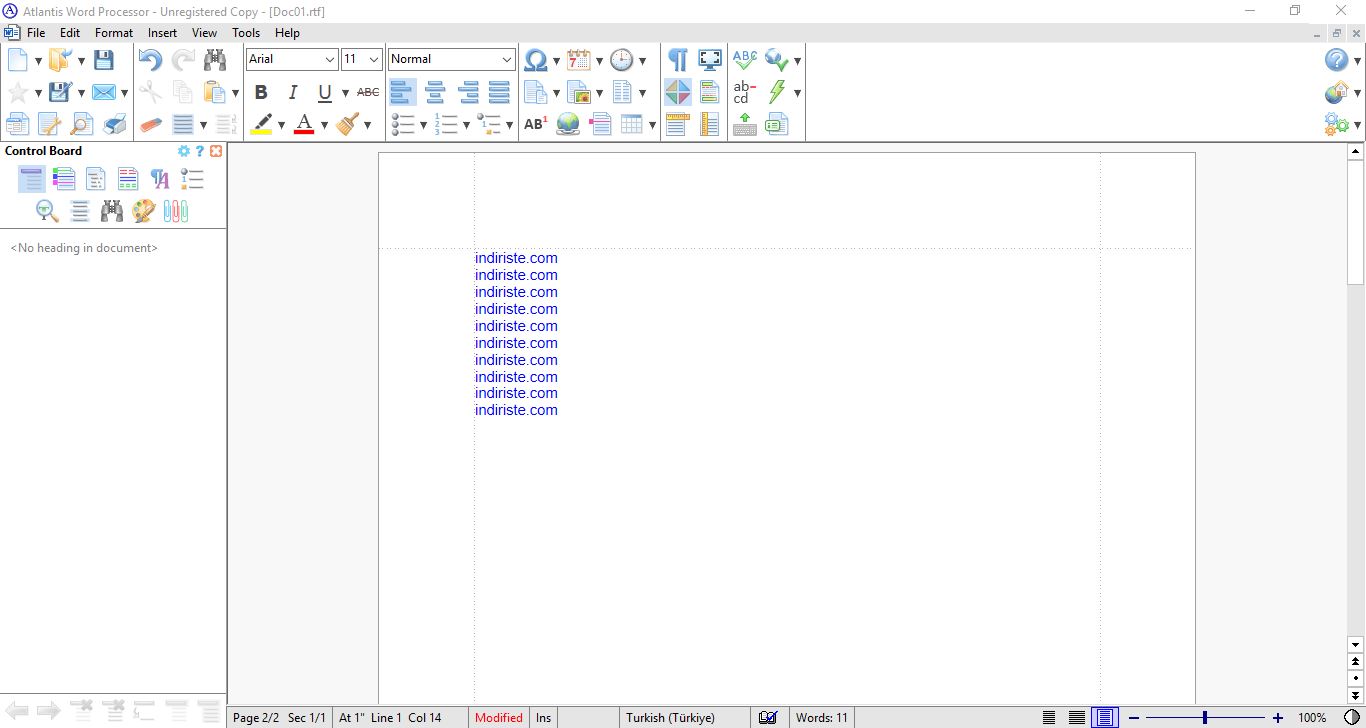Click the zoom slider handle

[x=1205, y=717]
